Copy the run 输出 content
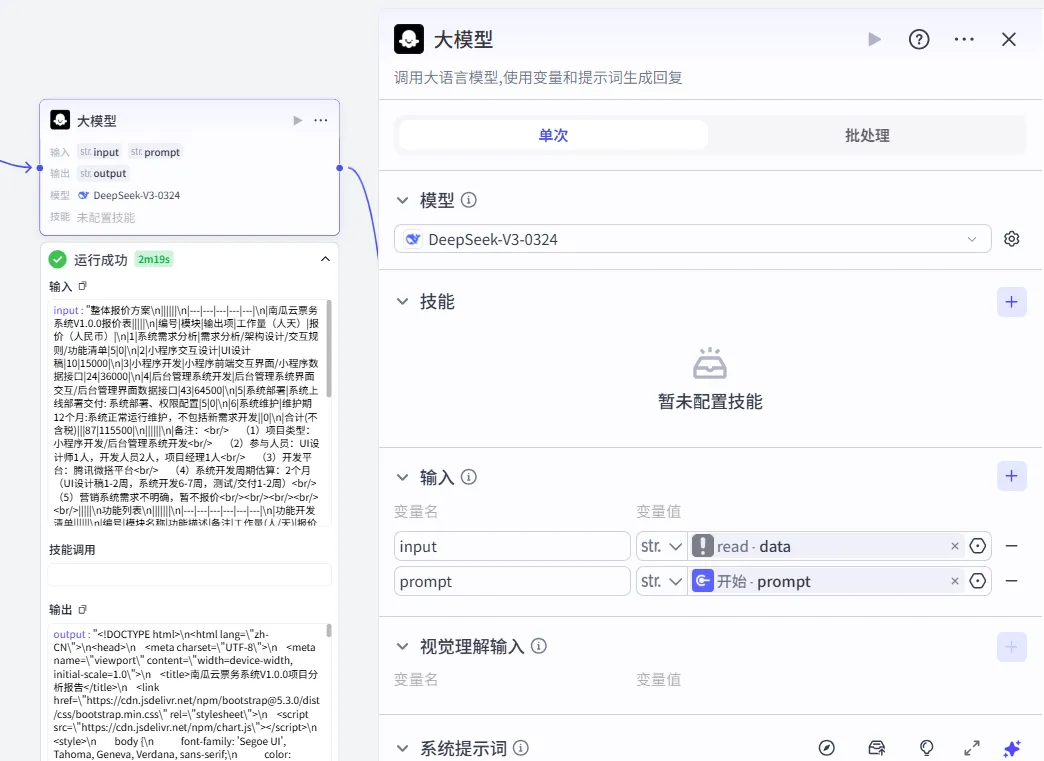This screenshot has height=761, width=1044. [83, 609]
